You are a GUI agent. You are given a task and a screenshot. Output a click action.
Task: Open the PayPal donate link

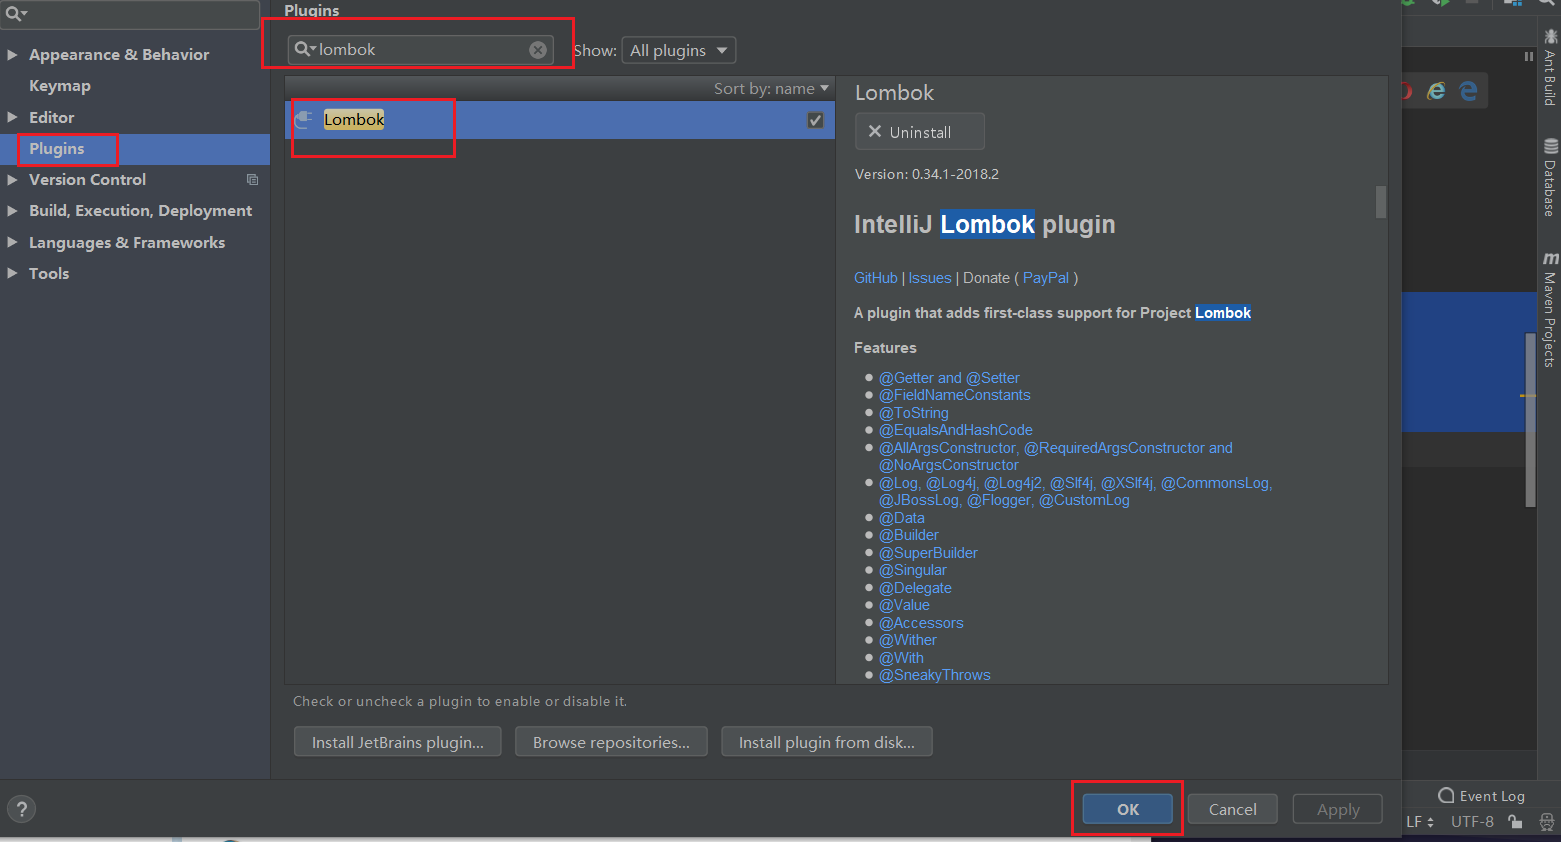1046,278
